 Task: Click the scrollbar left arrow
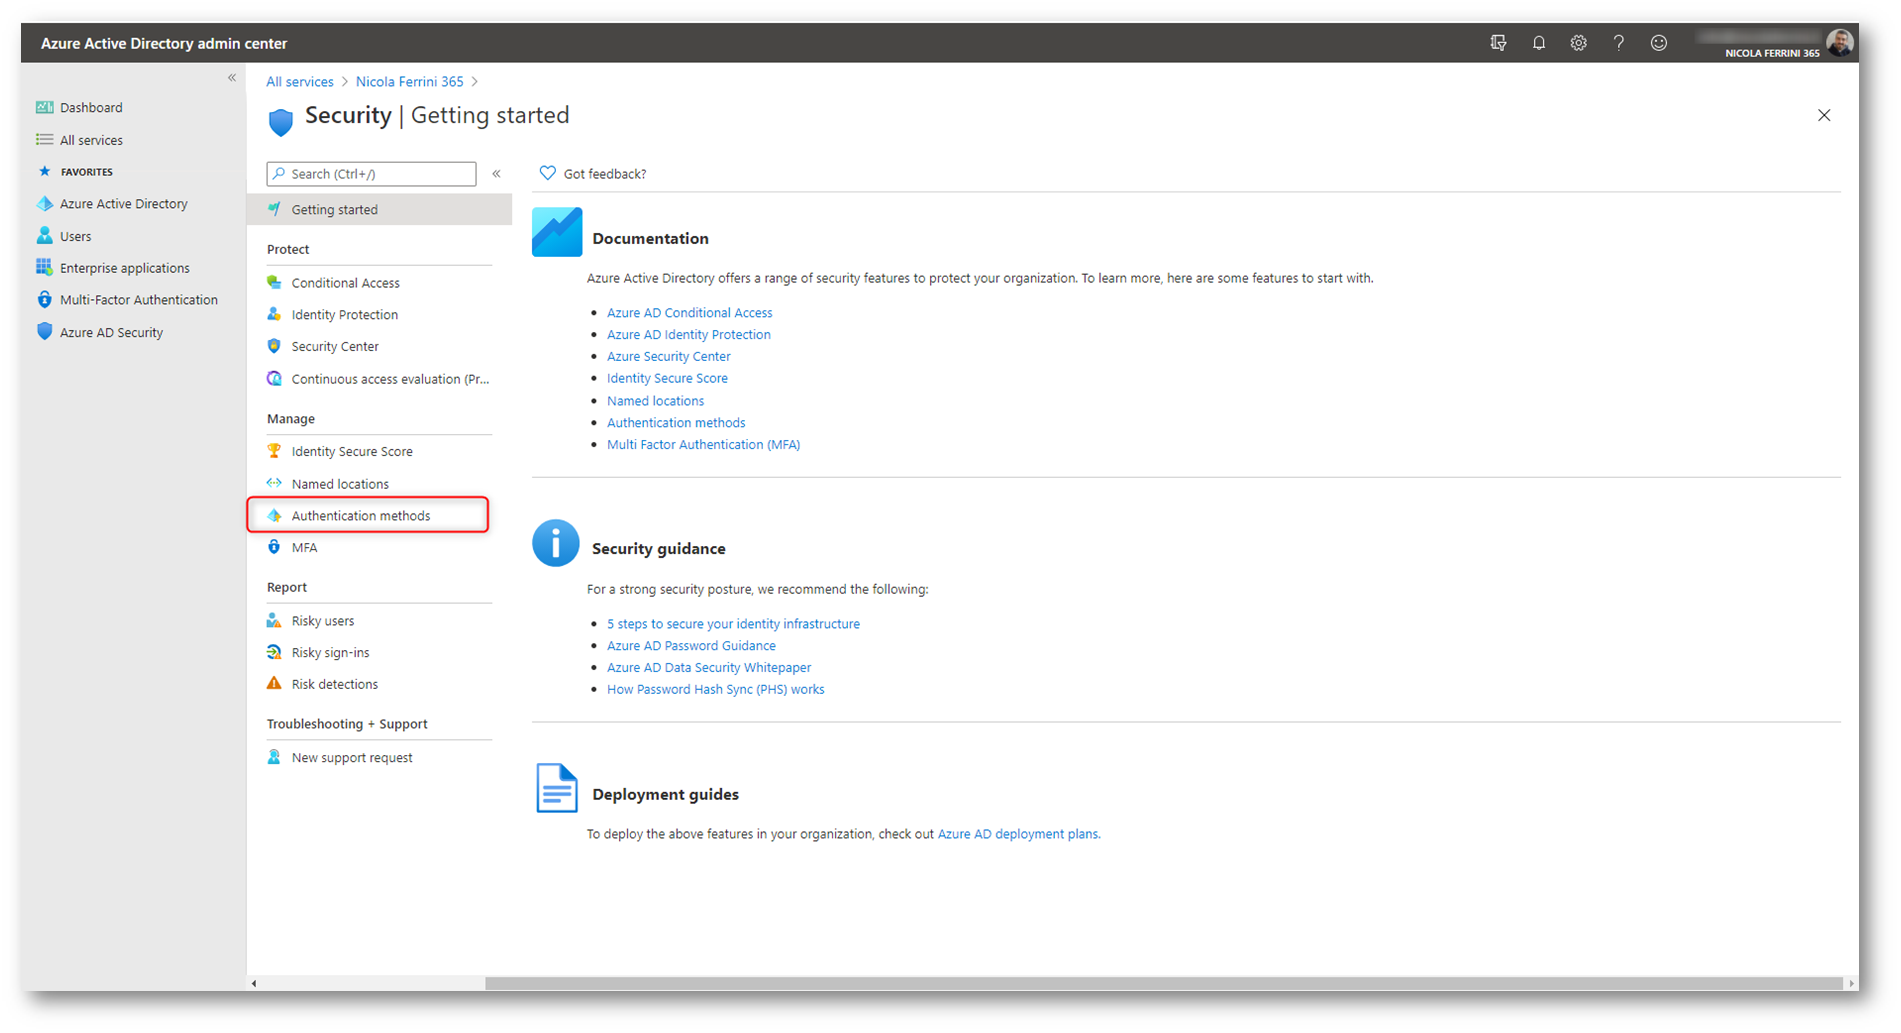254,983
